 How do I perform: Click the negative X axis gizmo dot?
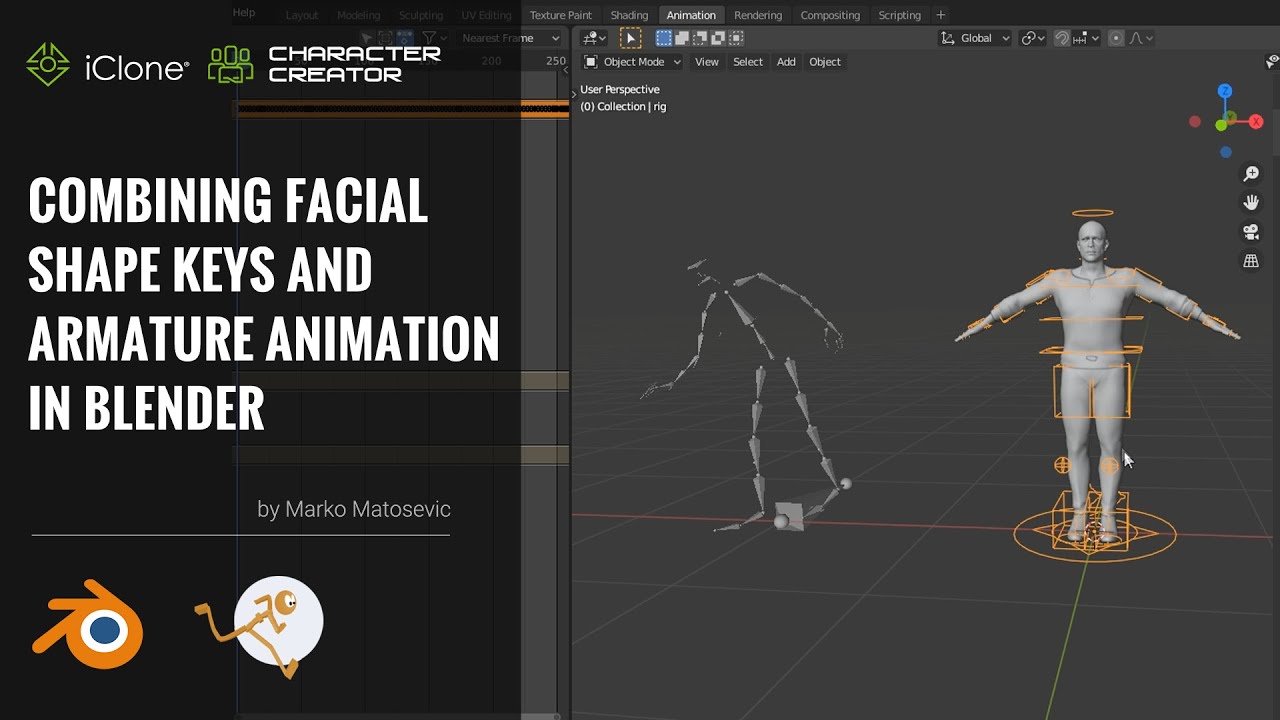(x=1195, y=122)
